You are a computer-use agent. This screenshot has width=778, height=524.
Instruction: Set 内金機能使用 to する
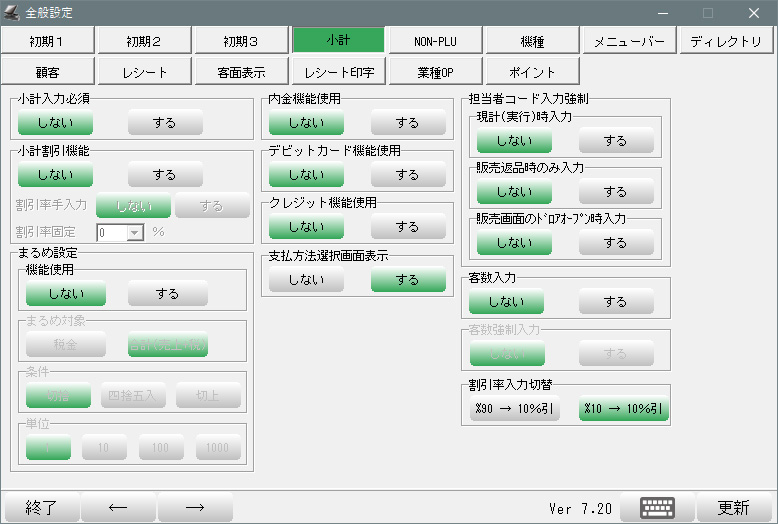(407, 122)
